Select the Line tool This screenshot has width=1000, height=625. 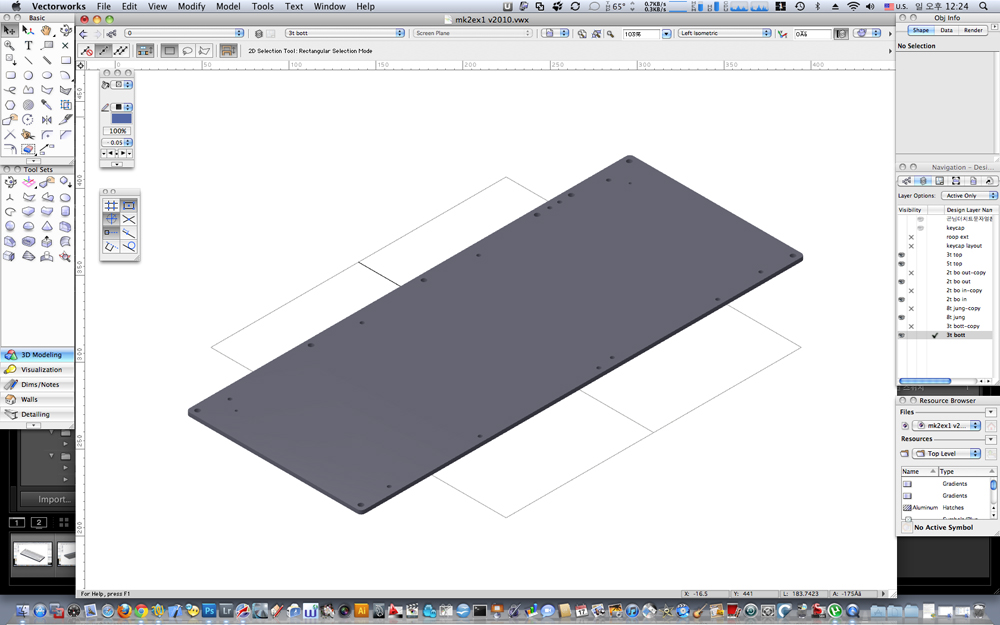(28, 61)
